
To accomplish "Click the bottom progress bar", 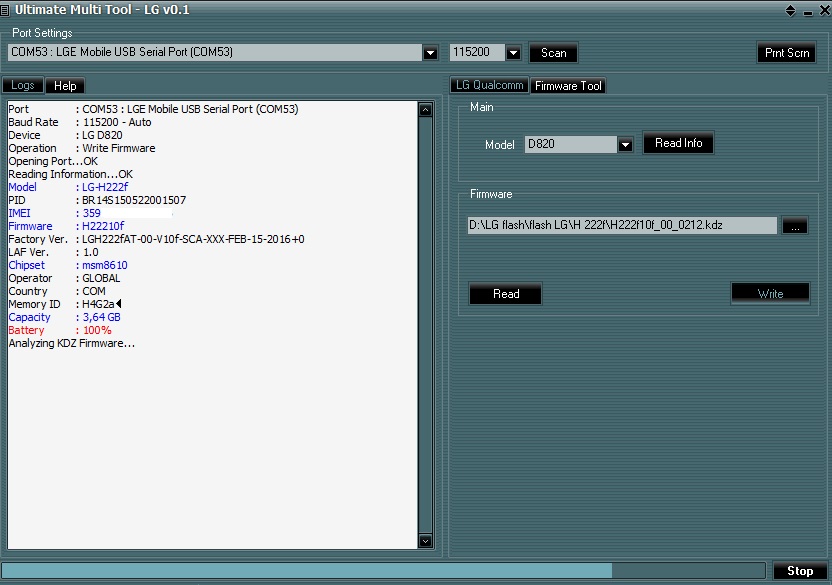I will pos(384,571).
